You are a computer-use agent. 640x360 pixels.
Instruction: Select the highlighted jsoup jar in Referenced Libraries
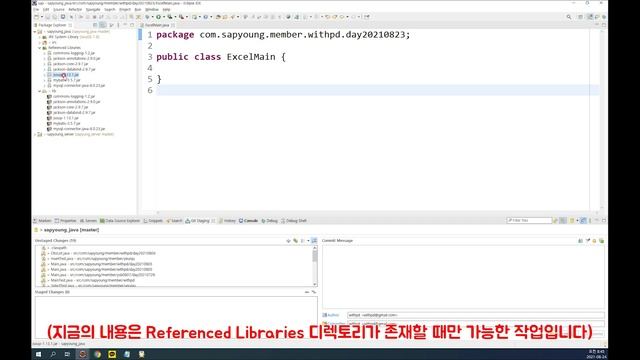[x=66, y=75]
